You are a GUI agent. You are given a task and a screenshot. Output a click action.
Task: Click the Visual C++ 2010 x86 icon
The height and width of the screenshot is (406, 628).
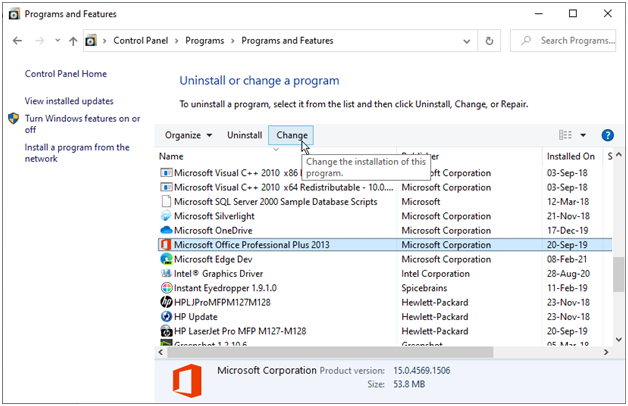(166, 173)
